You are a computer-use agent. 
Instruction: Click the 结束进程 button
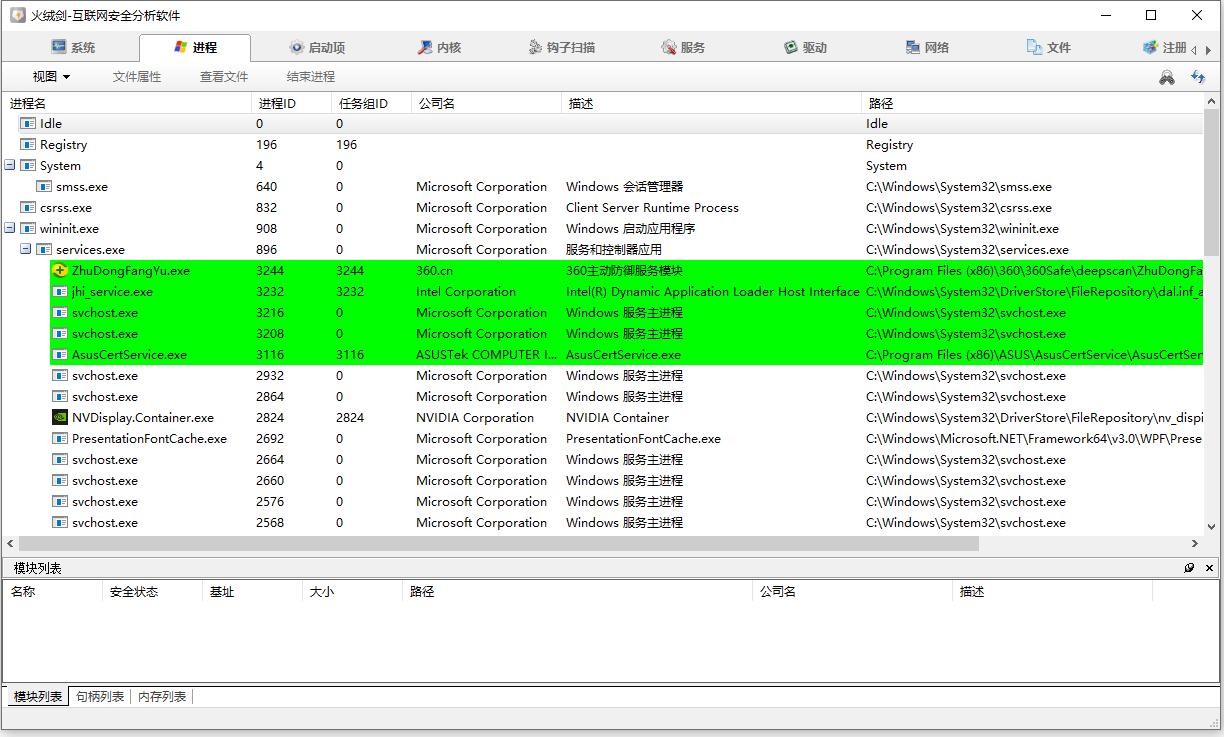(x=310, y=77)
